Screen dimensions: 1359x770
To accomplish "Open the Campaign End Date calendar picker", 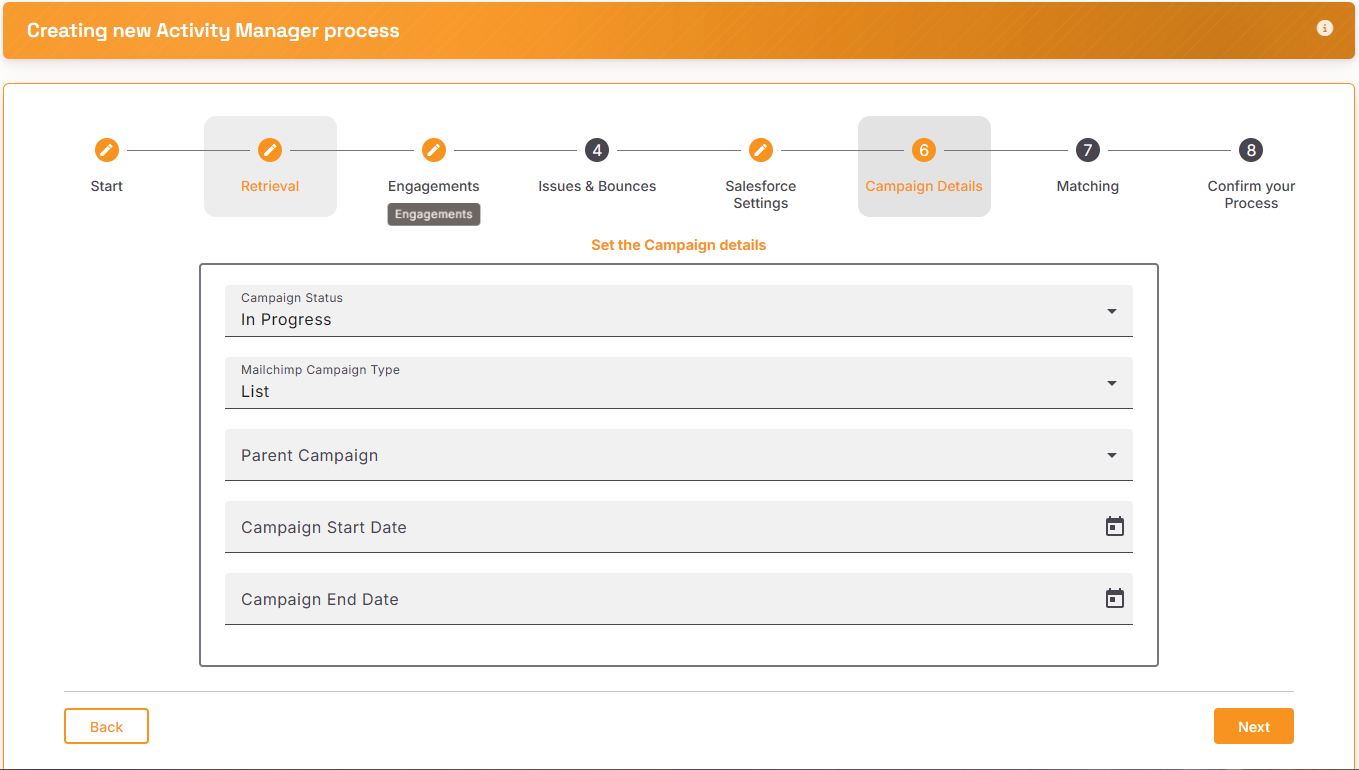I will pyautogui.click(x=1115, y=598).
